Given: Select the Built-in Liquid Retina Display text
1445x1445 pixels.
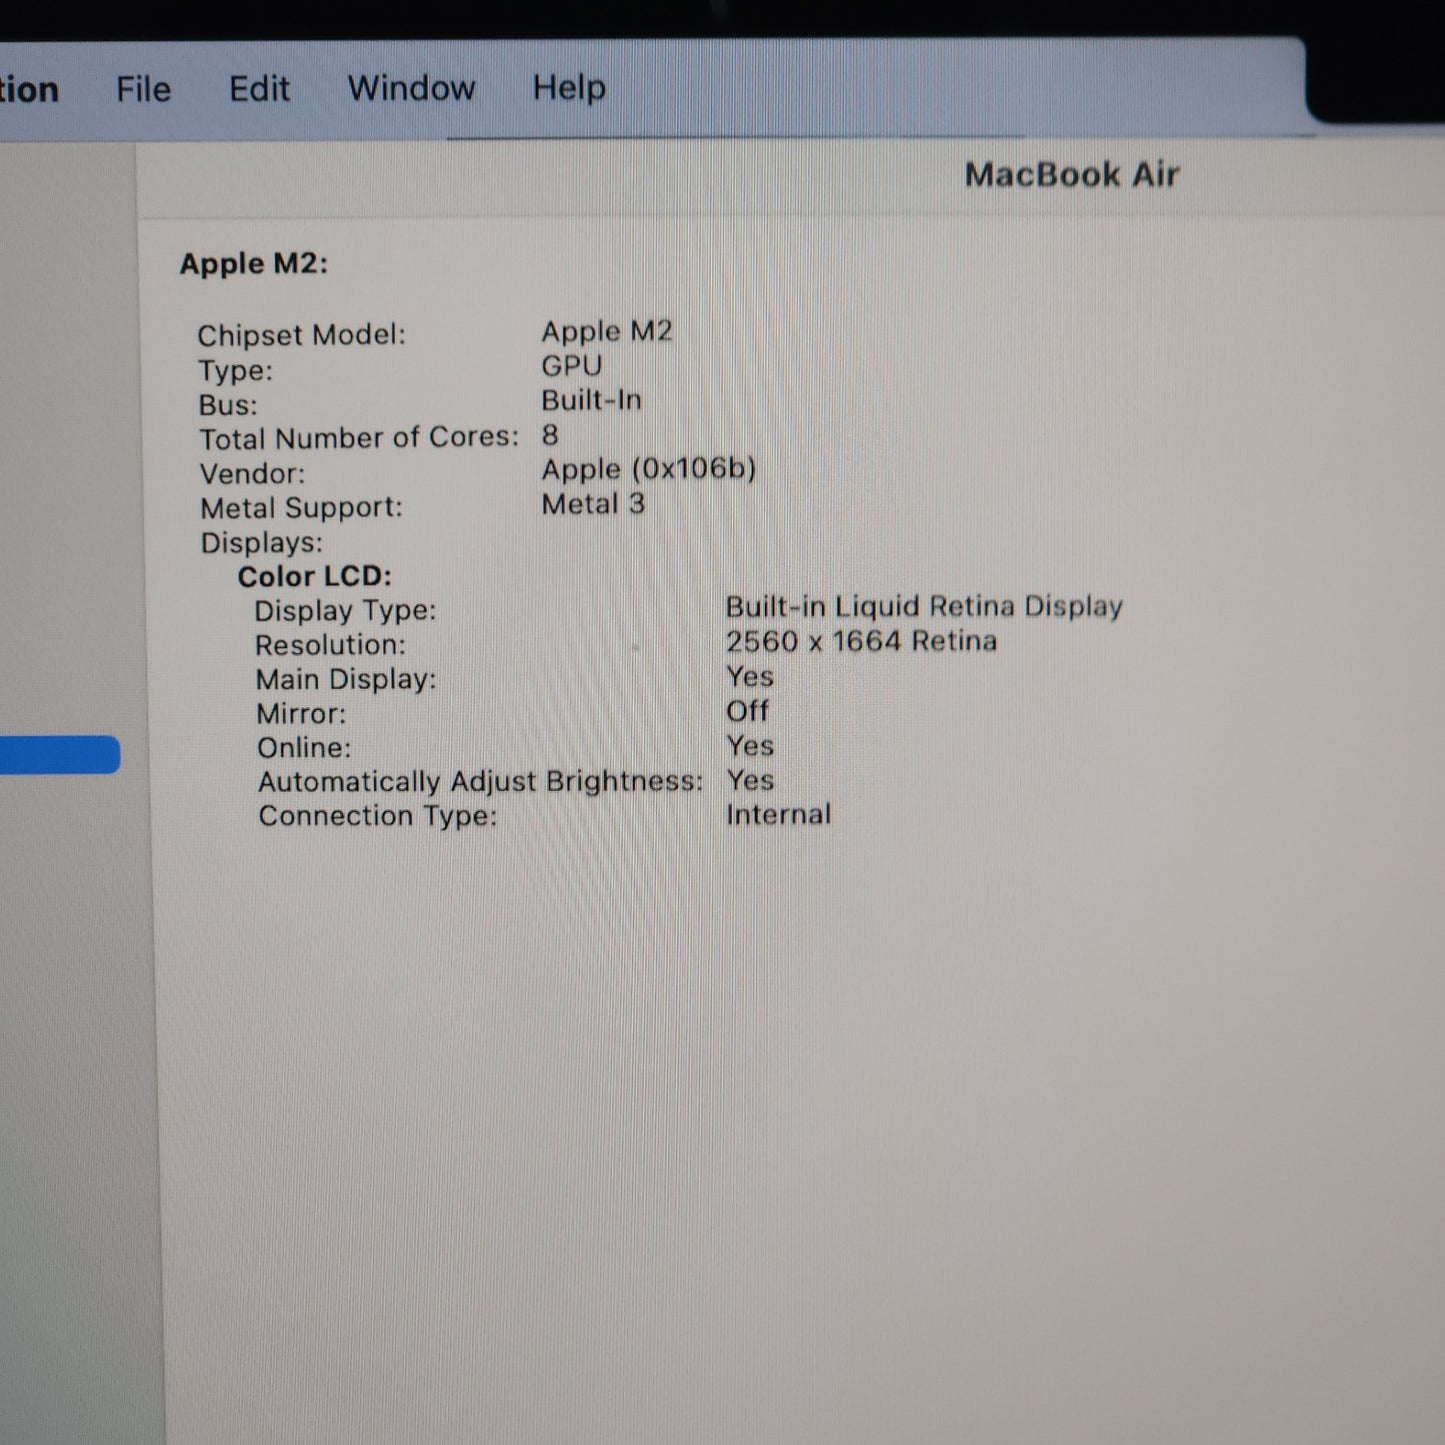Looking at the screenshot, I should (x=924, y=607).
